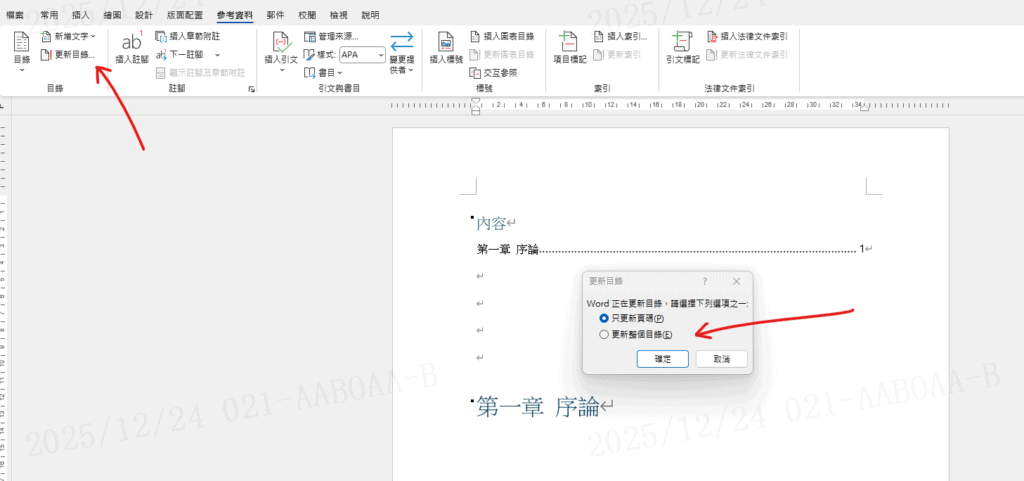Open the 插入 (Insert) ribbon tab
The image size is (1024, 481).
(x=81, y=15)
